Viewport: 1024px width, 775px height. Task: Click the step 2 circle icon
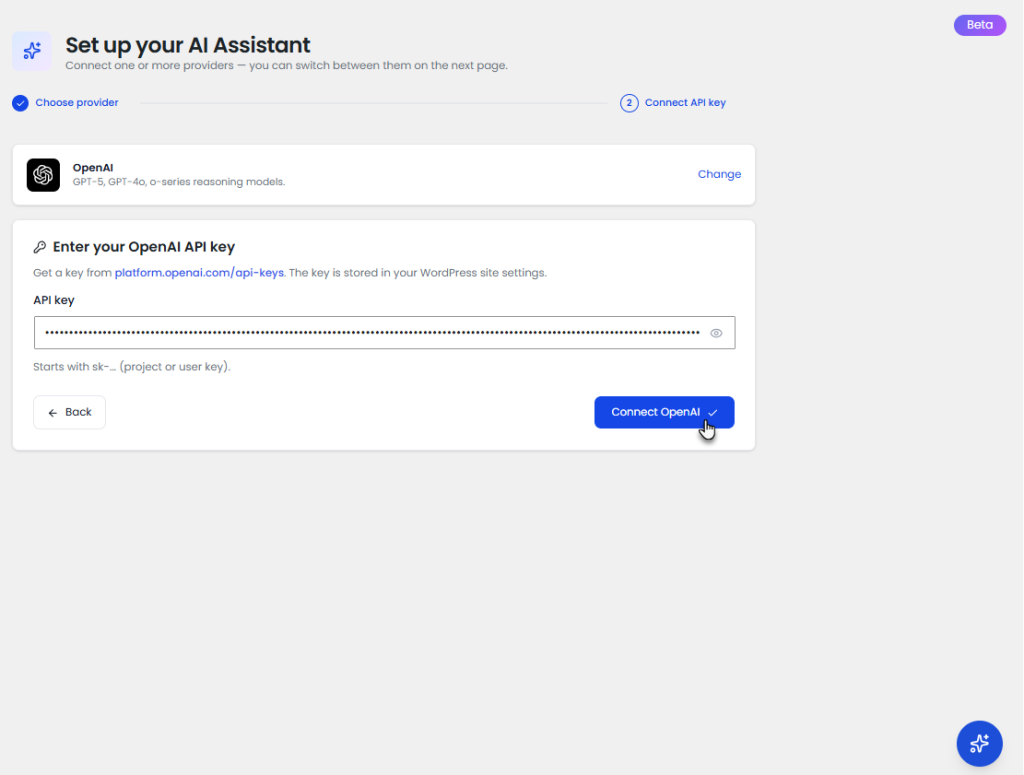pos(629,103)
